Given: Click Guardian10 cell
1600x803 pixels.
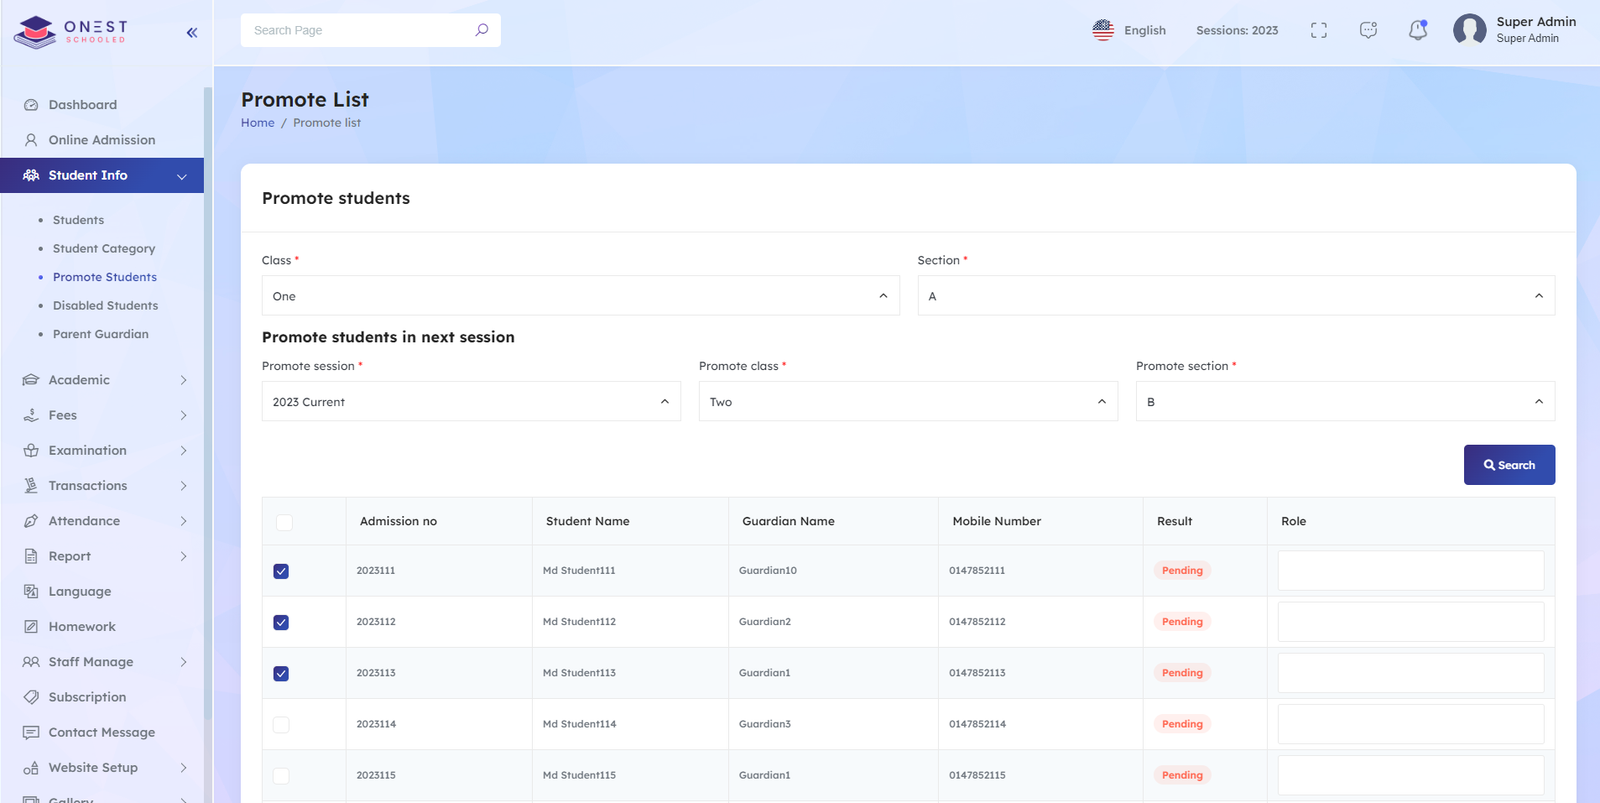Looking at the screenshot, I should pyautogui.click(x=768, y=571).
